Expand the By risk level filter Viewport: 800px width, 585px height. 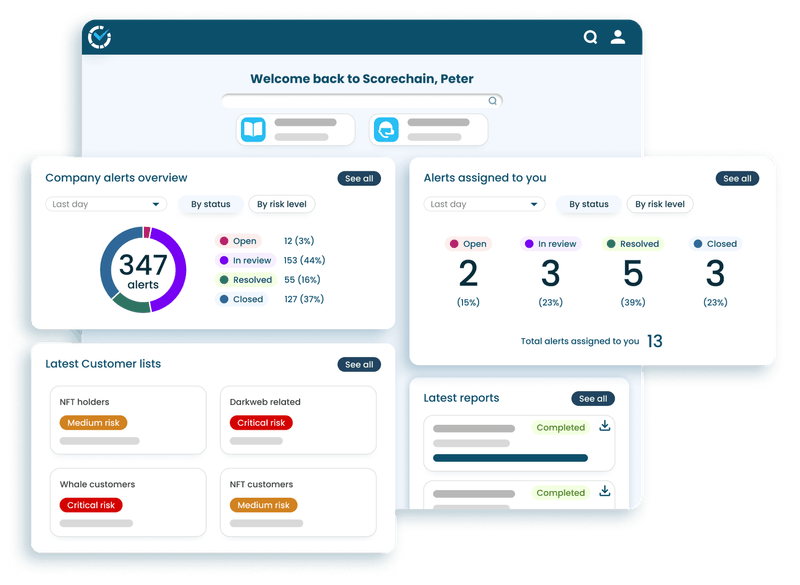tap(281, 203)
